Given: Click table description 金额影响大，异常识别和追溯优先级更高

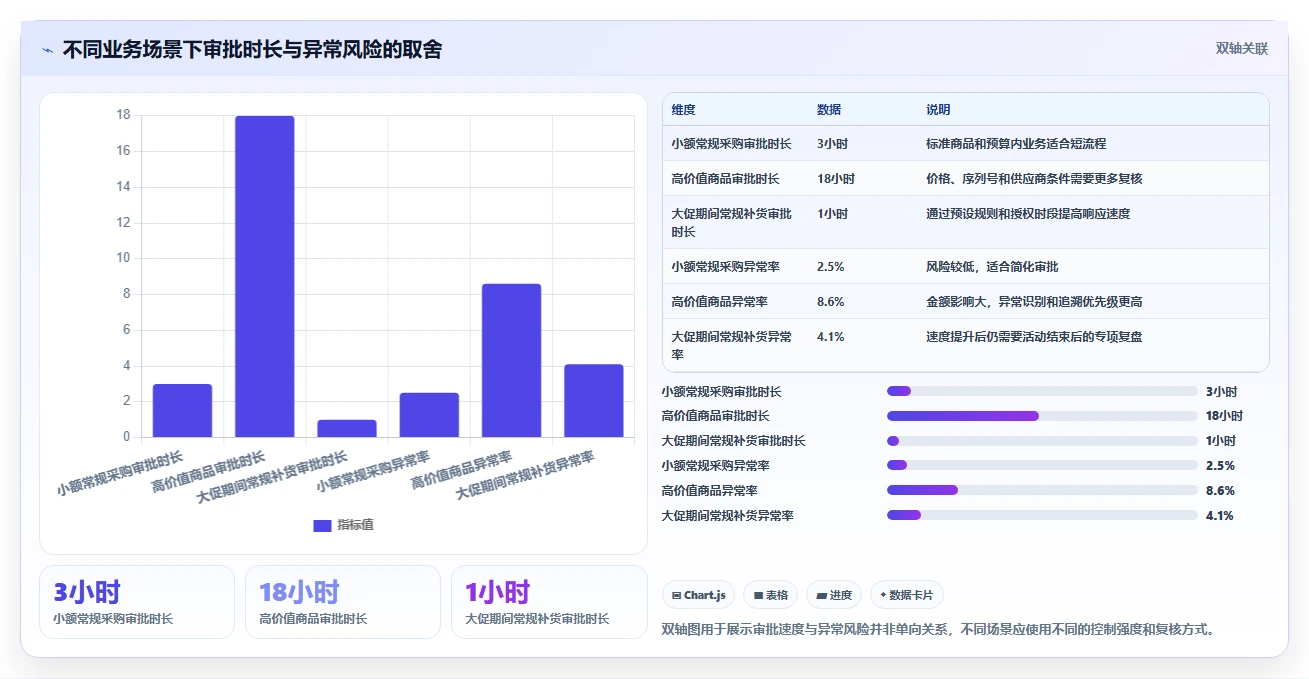Looking at the screenshot, I should point(1034,302).
